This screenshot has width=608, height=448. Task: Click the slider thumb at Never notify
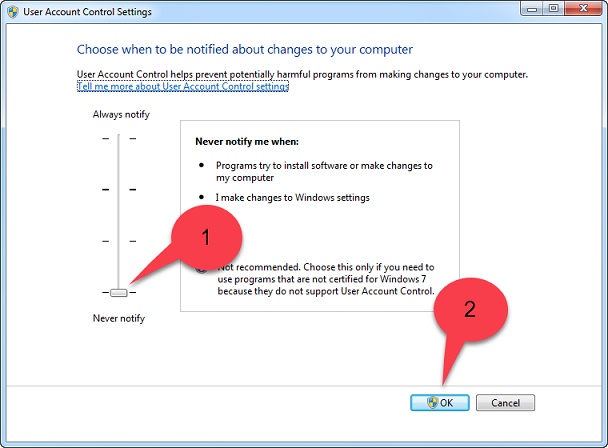[x=119, y=292]
